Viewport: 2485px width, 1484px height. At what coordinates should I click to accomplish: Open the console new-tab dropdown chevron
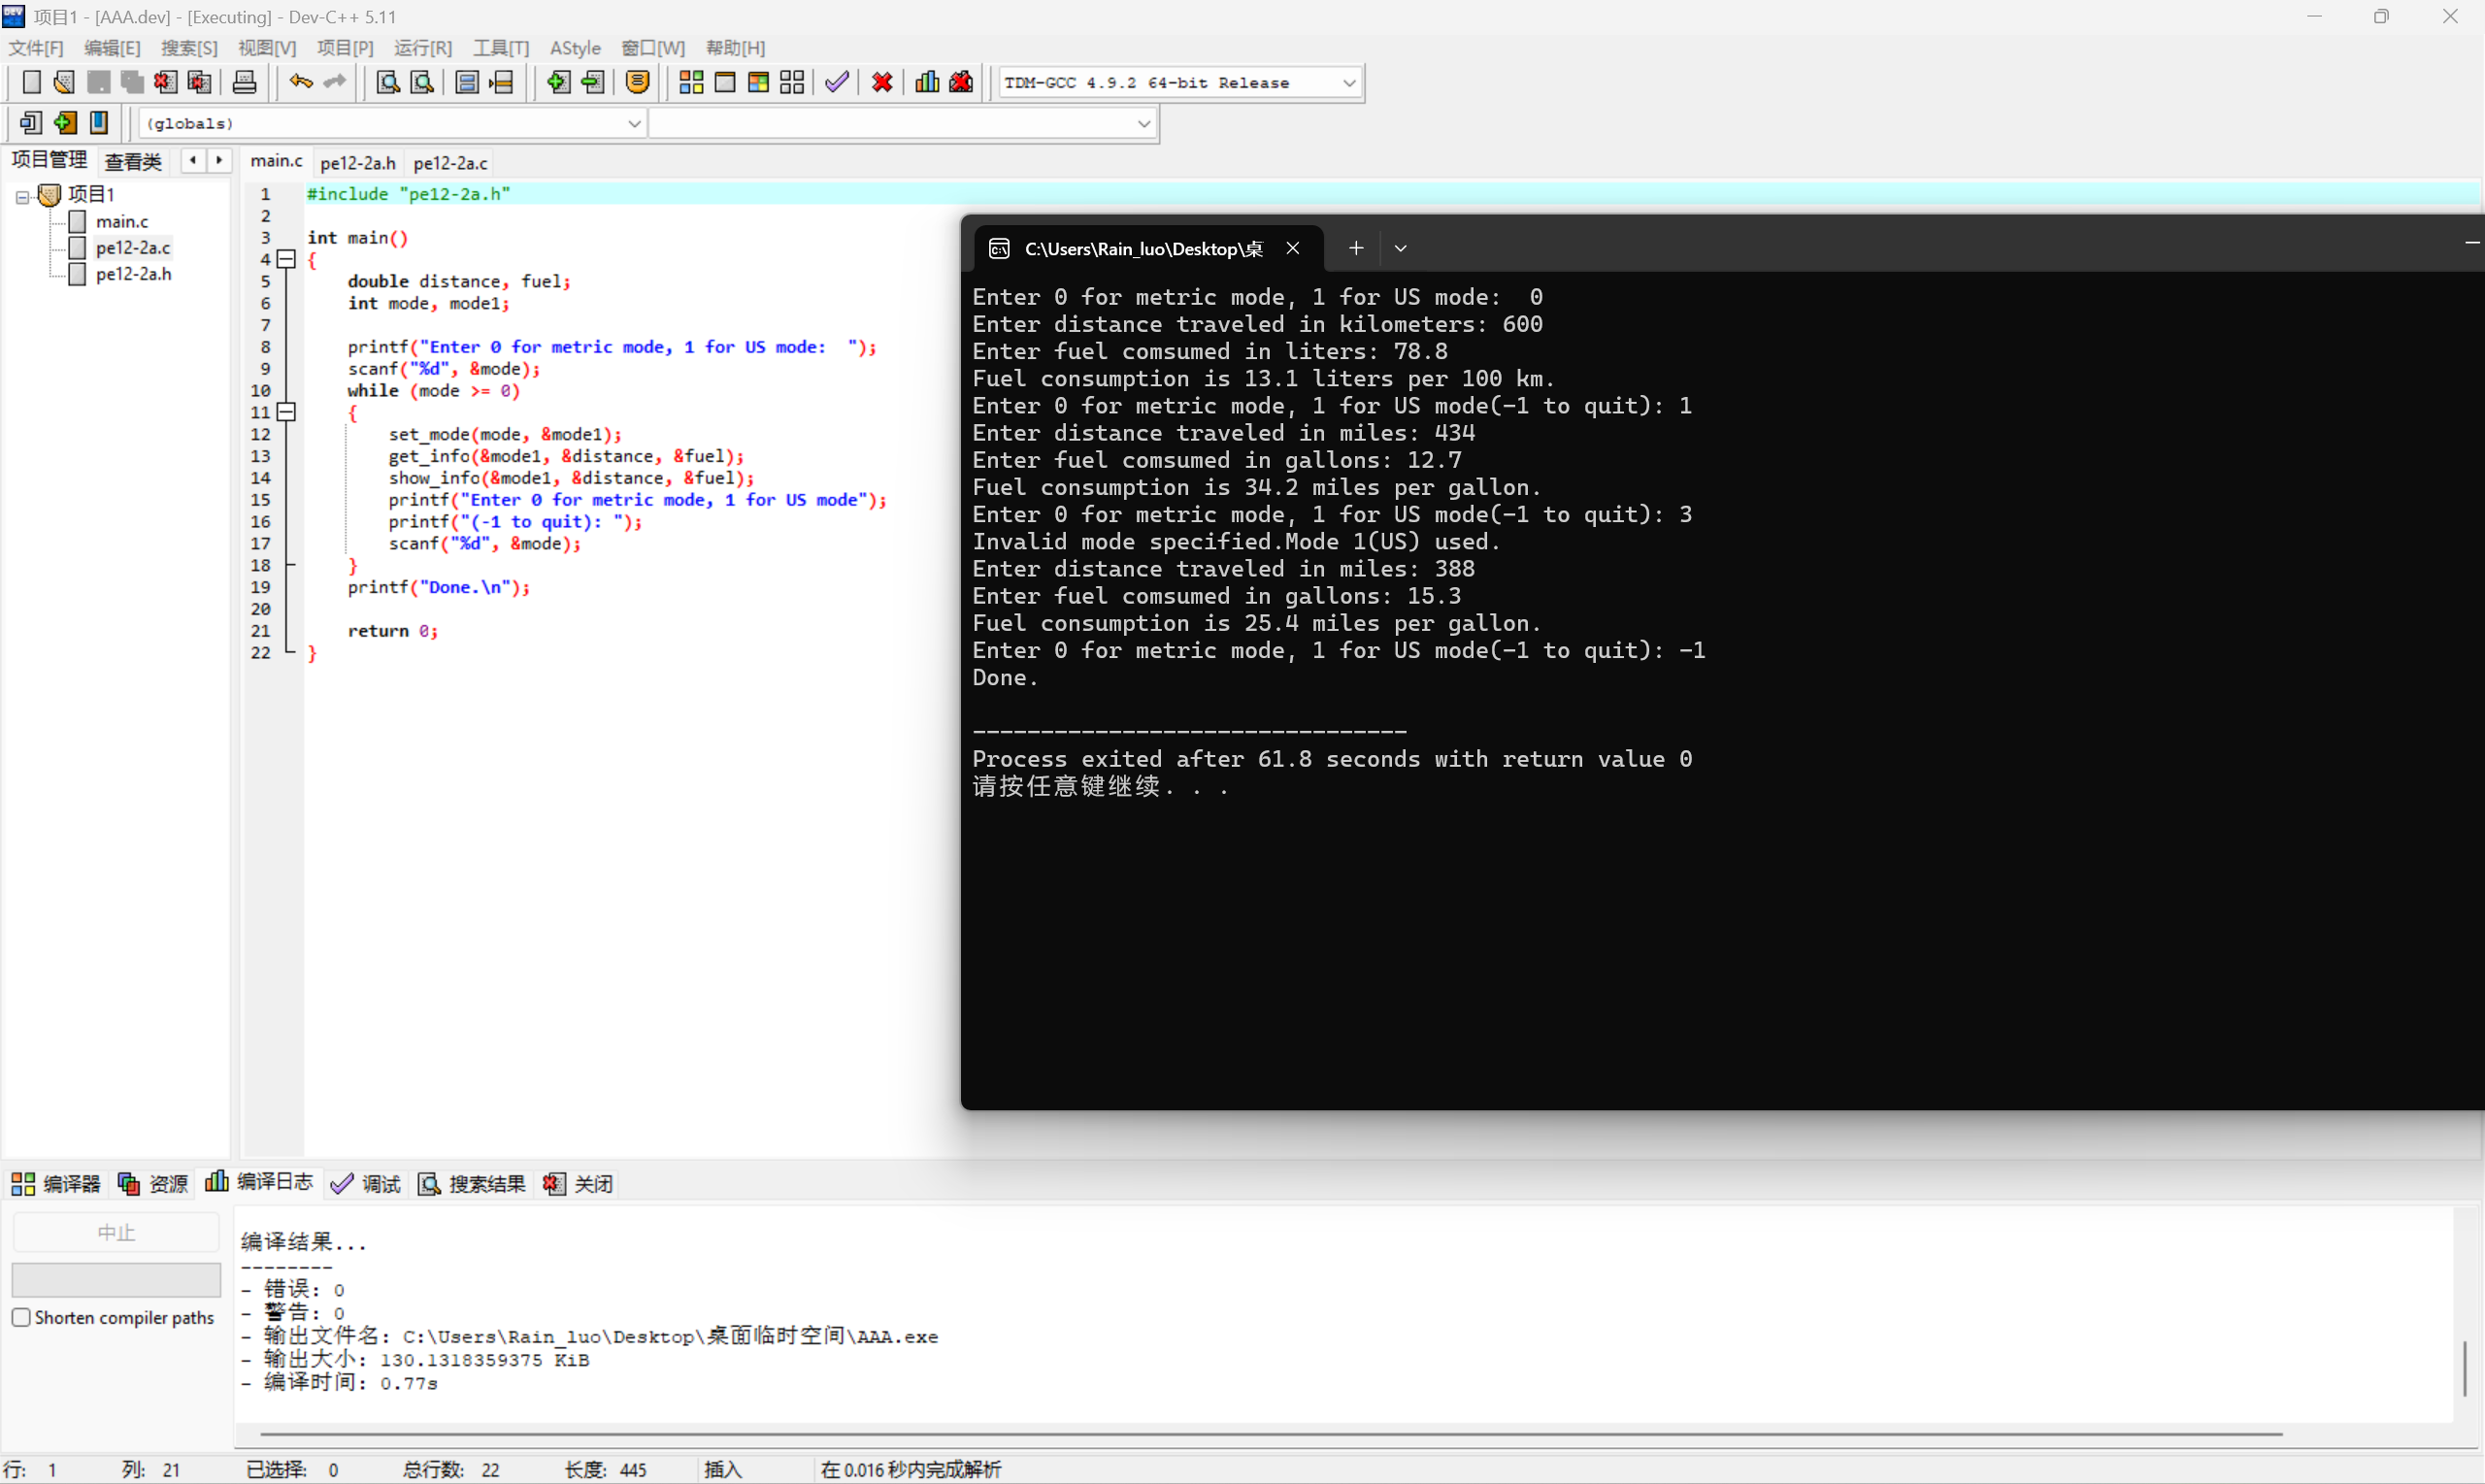(1400, 249)
